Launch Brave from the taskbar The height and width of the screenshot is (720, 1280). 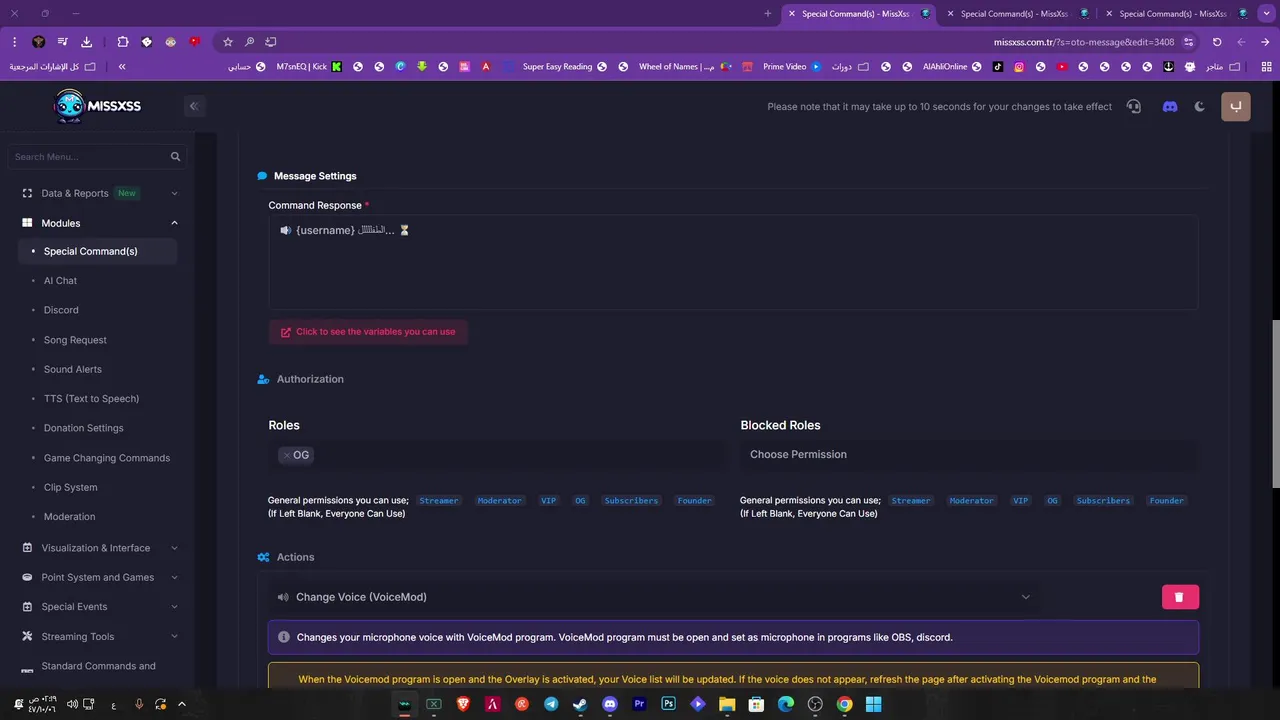[x=463, y=704]
